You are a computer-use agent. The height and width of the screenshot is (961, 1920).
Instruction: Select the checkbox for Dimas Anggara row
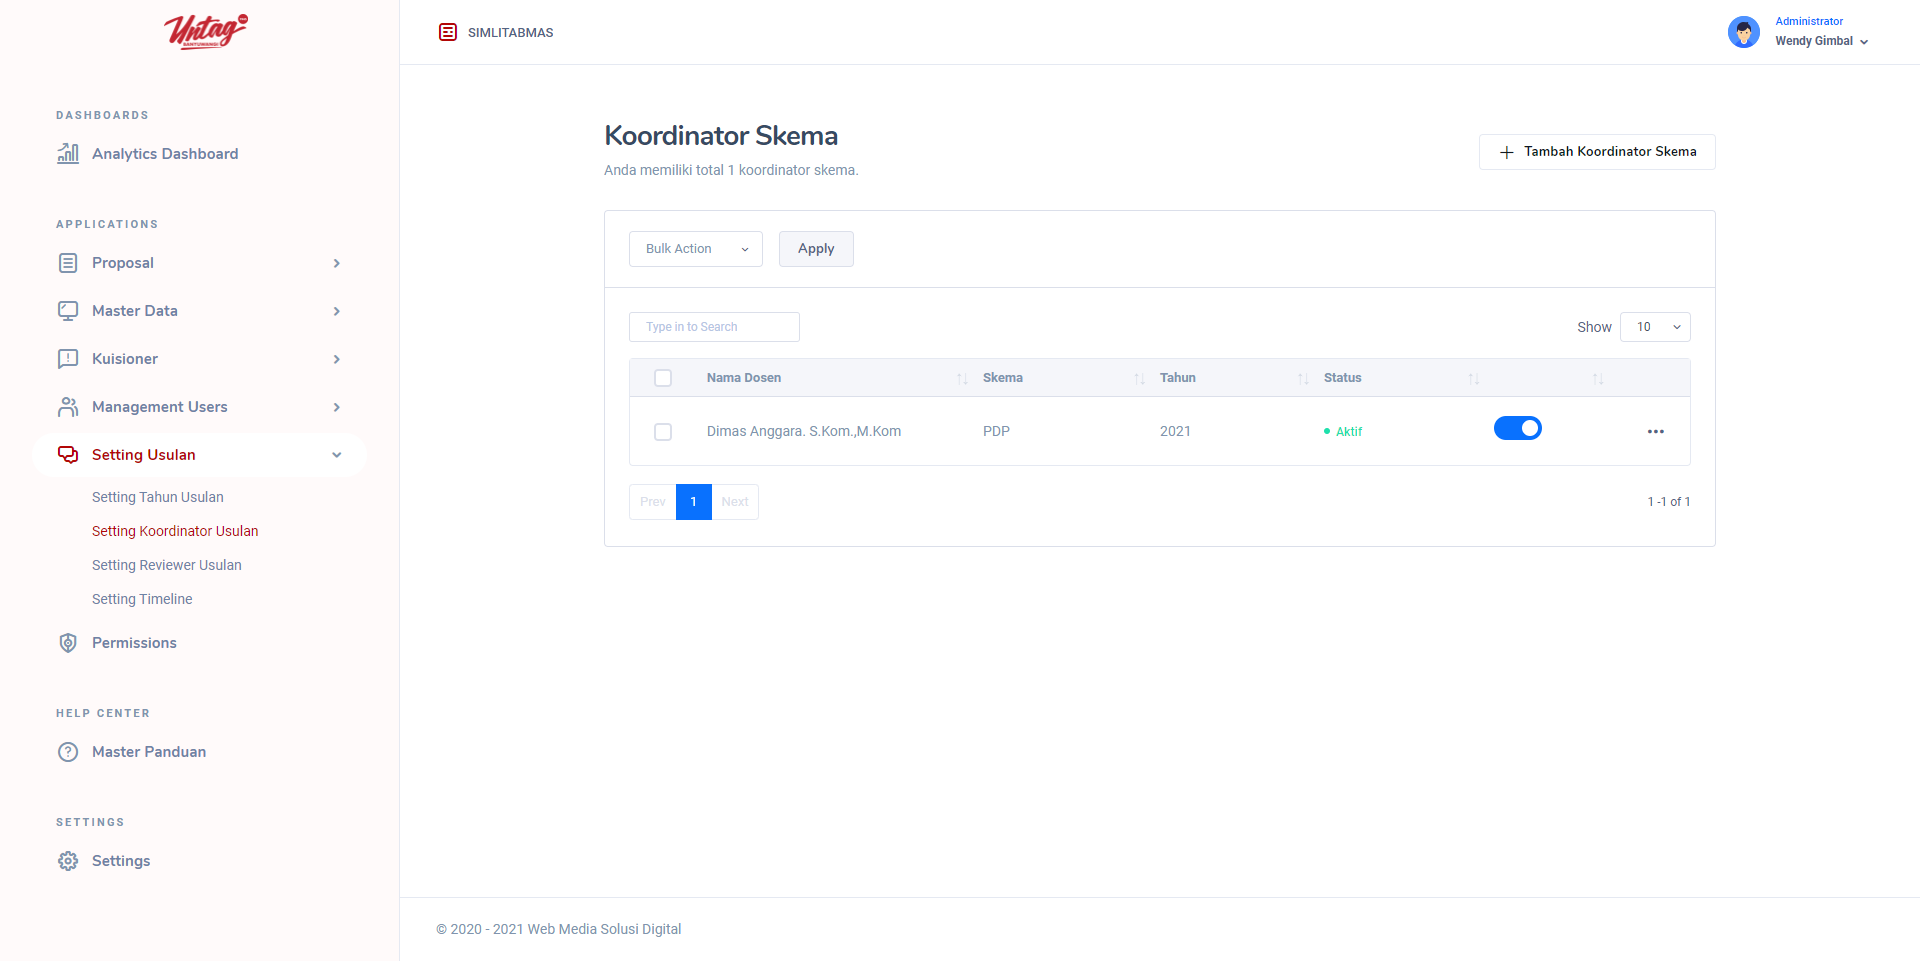tap(663, 432)
